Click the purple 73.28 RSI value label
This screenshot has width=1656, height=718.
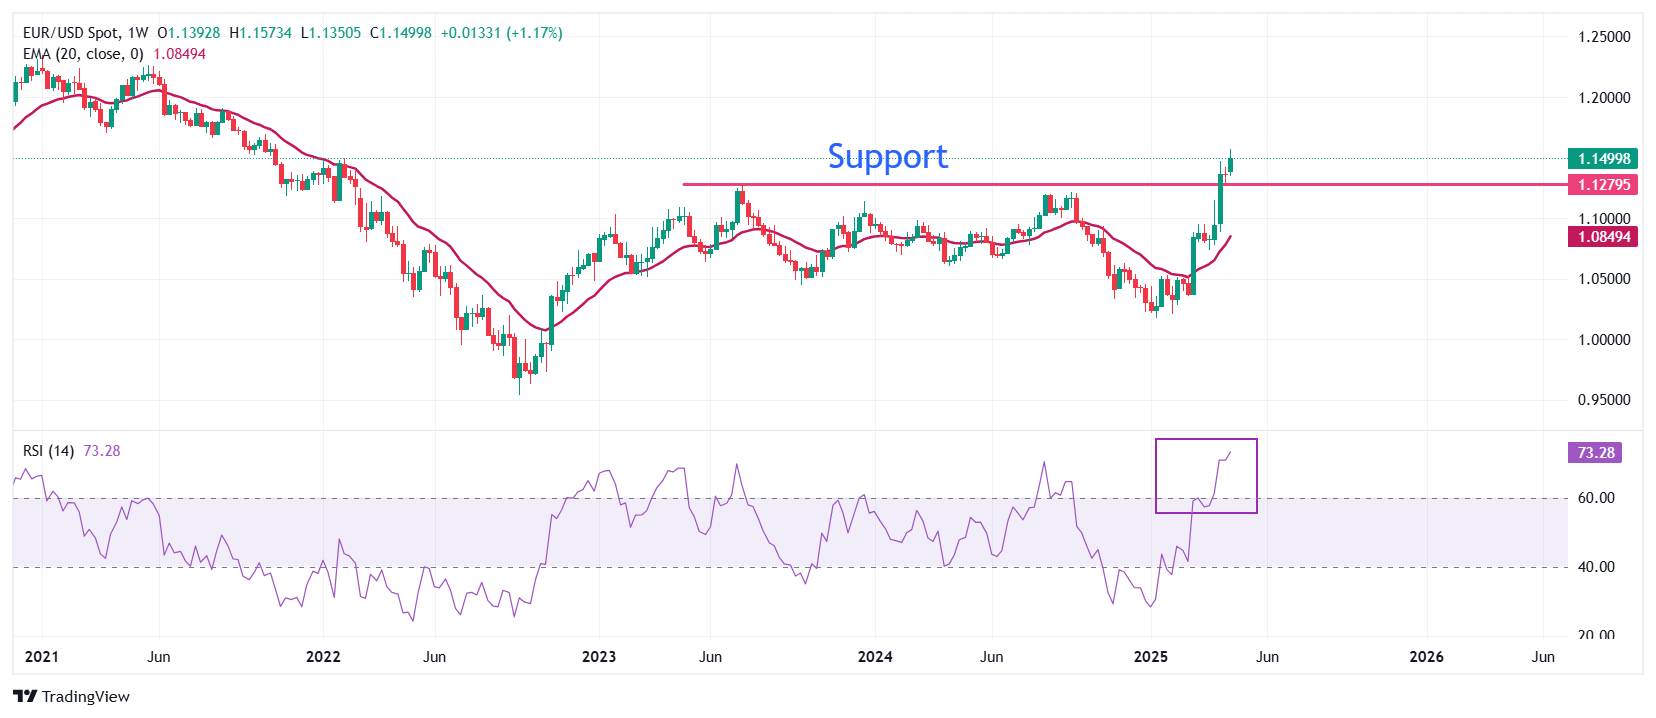point(1595,453)
